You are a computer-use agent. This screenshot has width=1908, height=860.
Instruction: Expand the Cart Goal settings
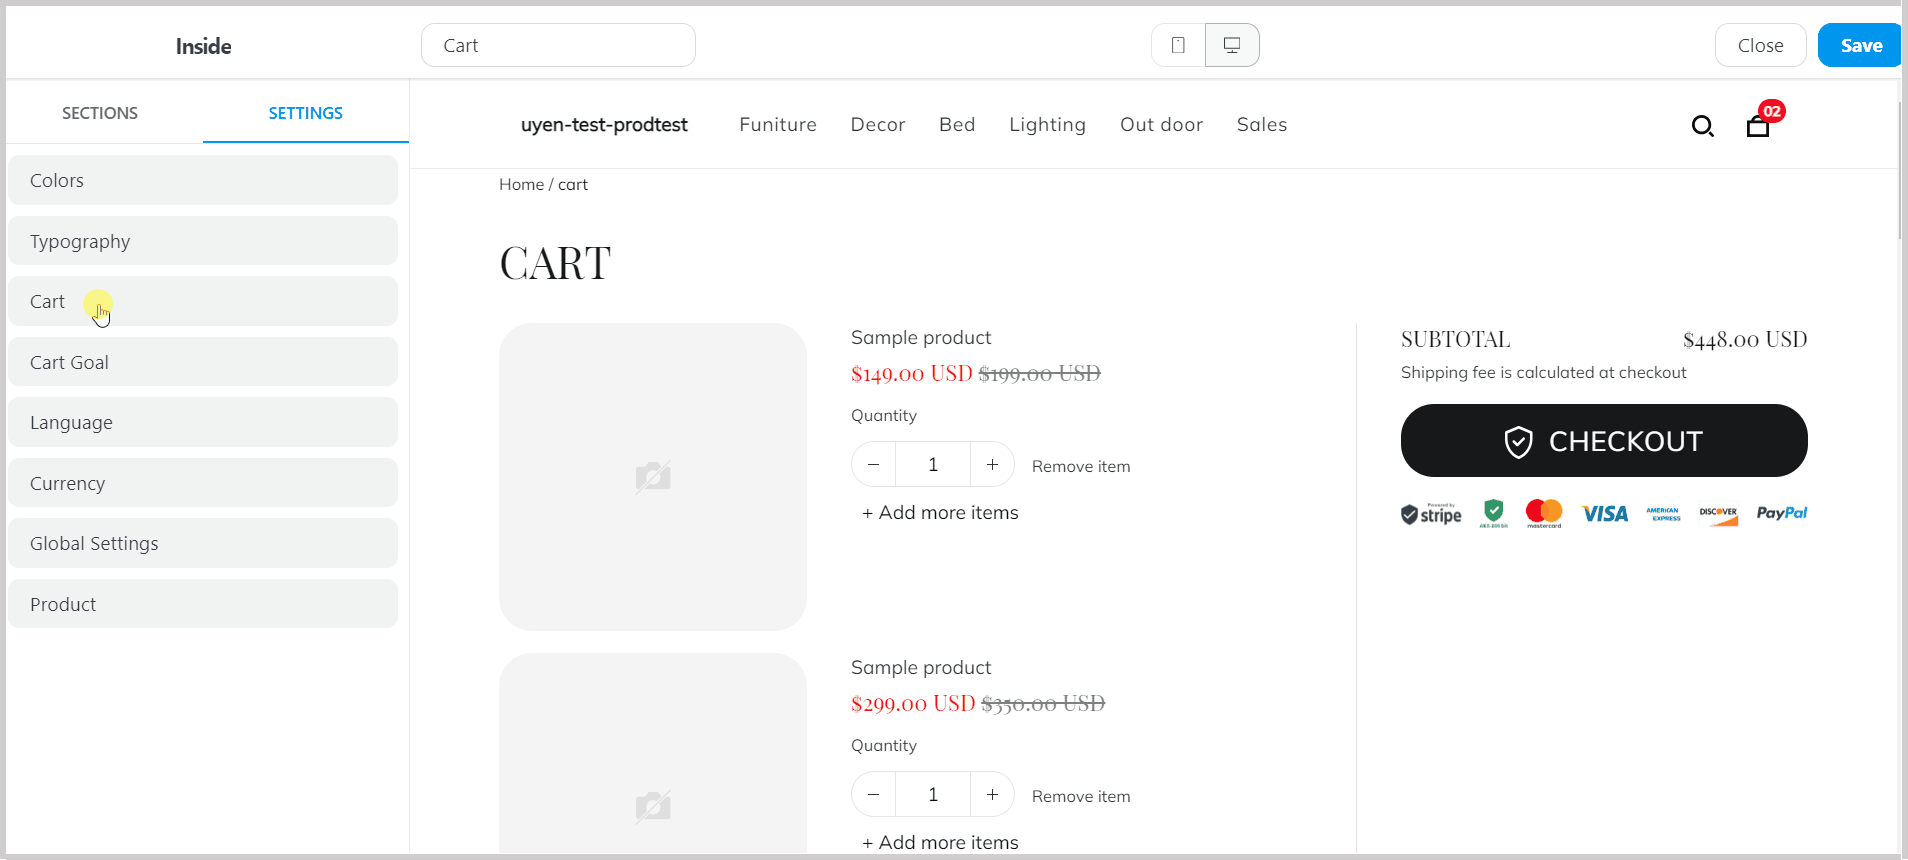[x=203, y=362]
